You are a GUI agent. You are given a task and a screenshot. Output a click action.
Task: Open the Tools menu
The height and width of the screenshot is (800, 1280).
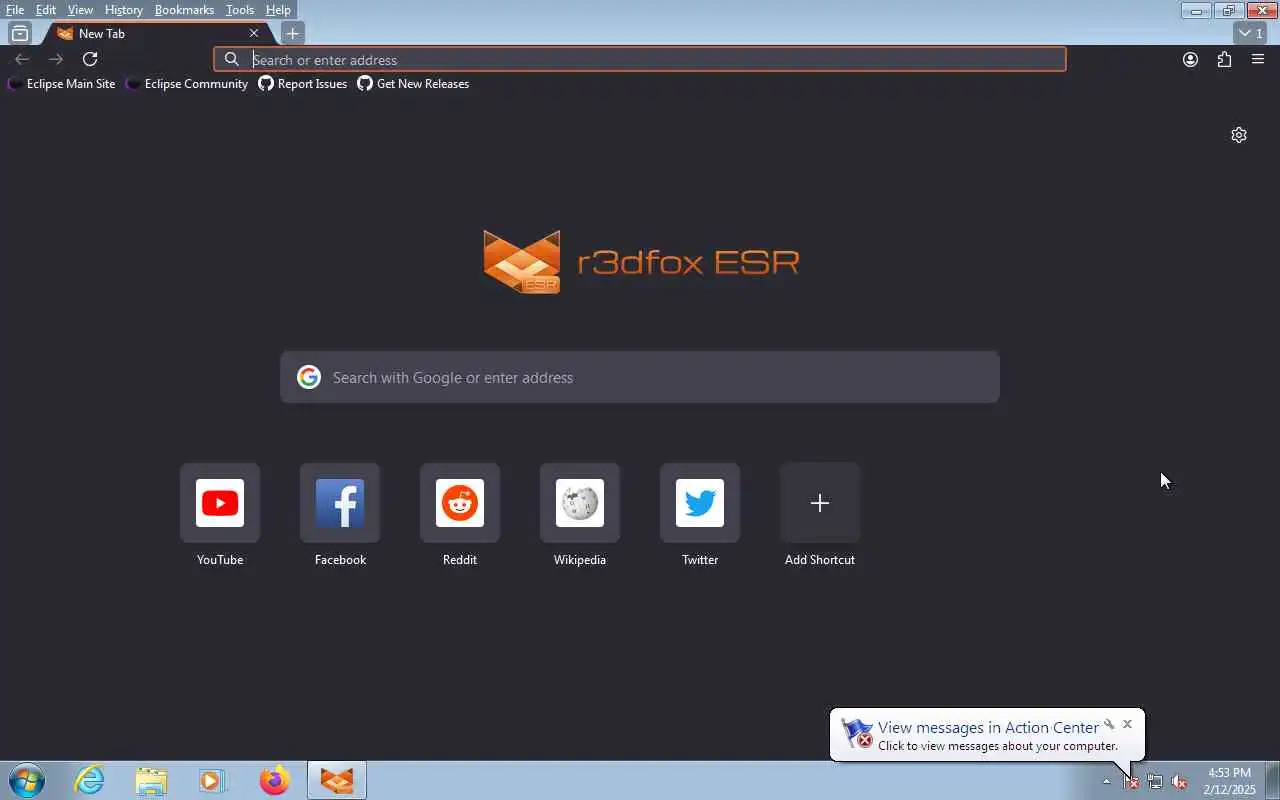pyautogui.click(x=240, y=9)
